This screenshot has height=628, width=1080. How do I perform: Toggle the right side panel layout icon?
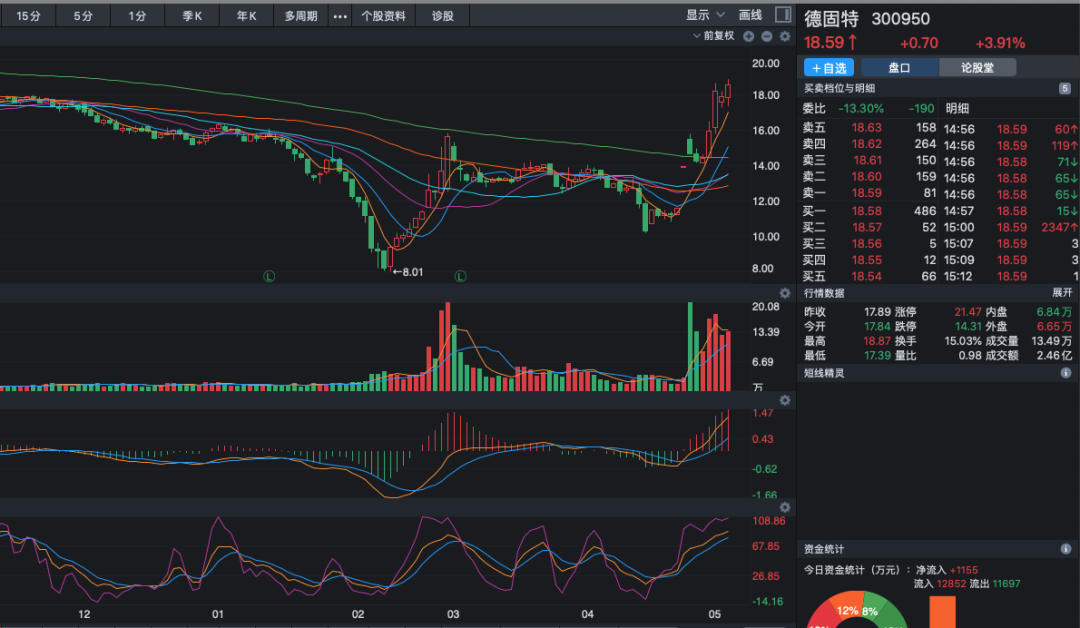[x=783, y=14]
